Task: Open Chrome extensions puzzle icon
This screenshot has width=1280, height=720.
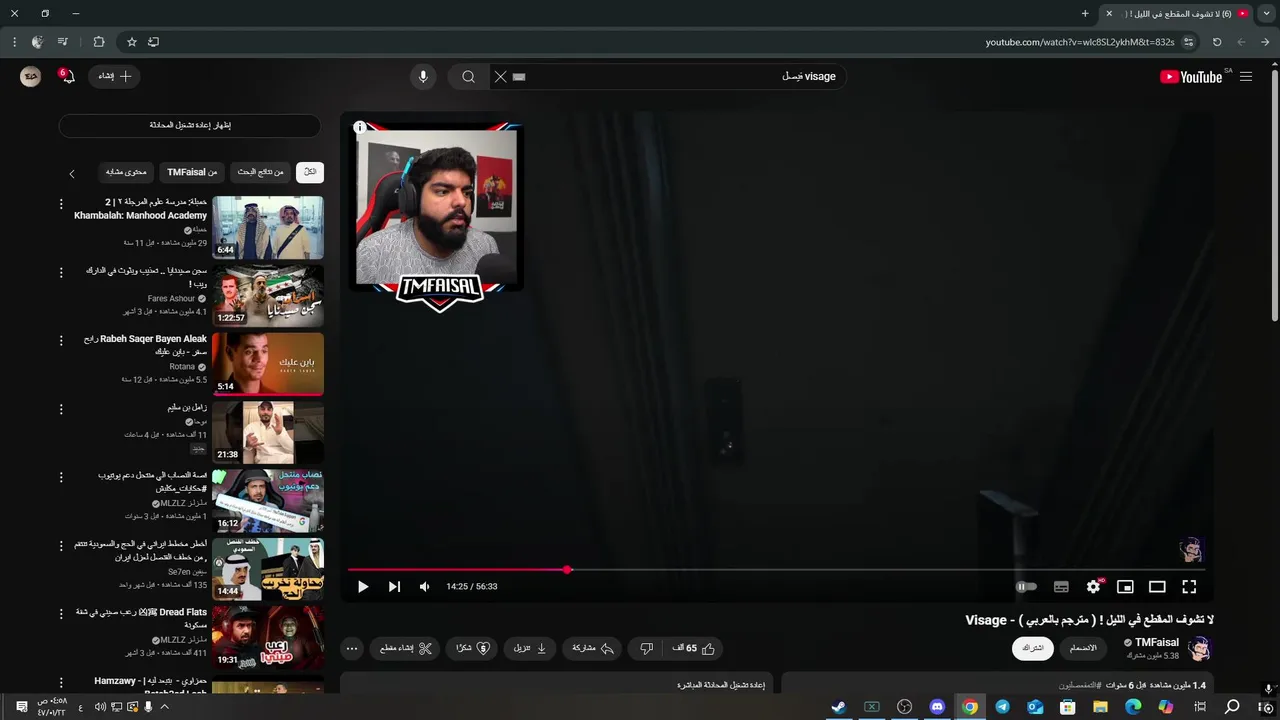Action: 99,42
